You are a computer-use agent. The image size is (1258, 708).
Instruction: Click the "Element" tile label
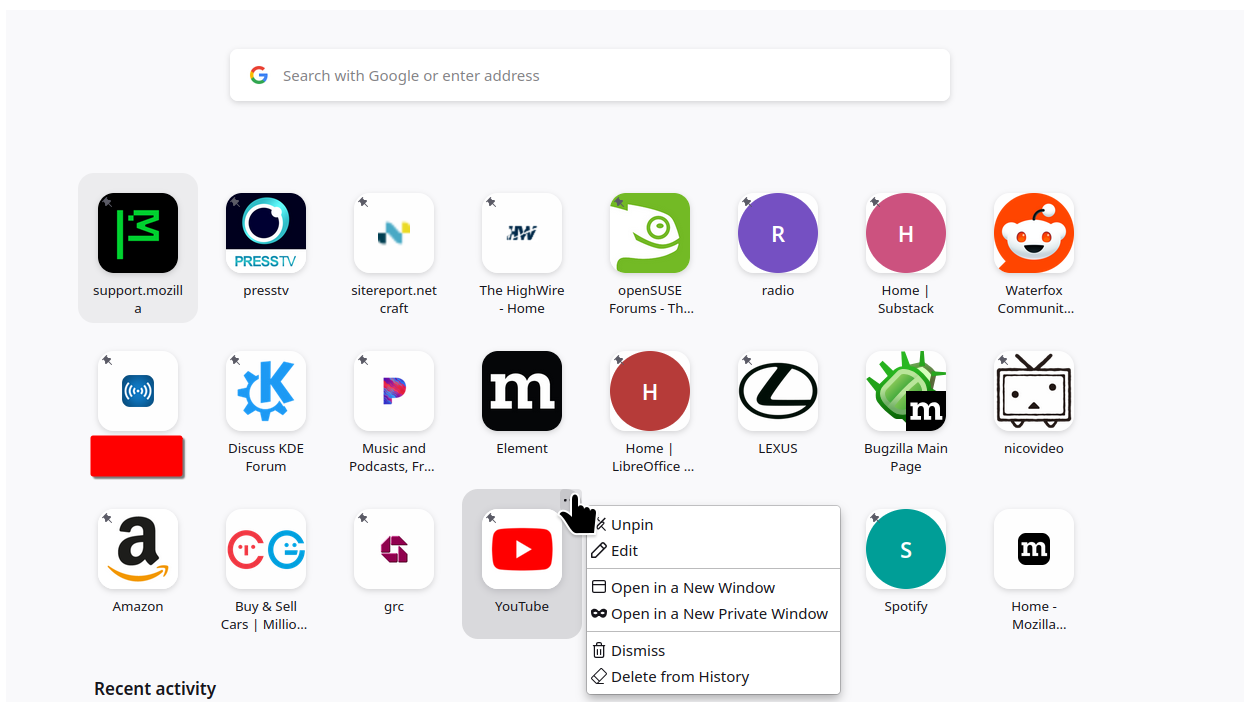[522, 448]
